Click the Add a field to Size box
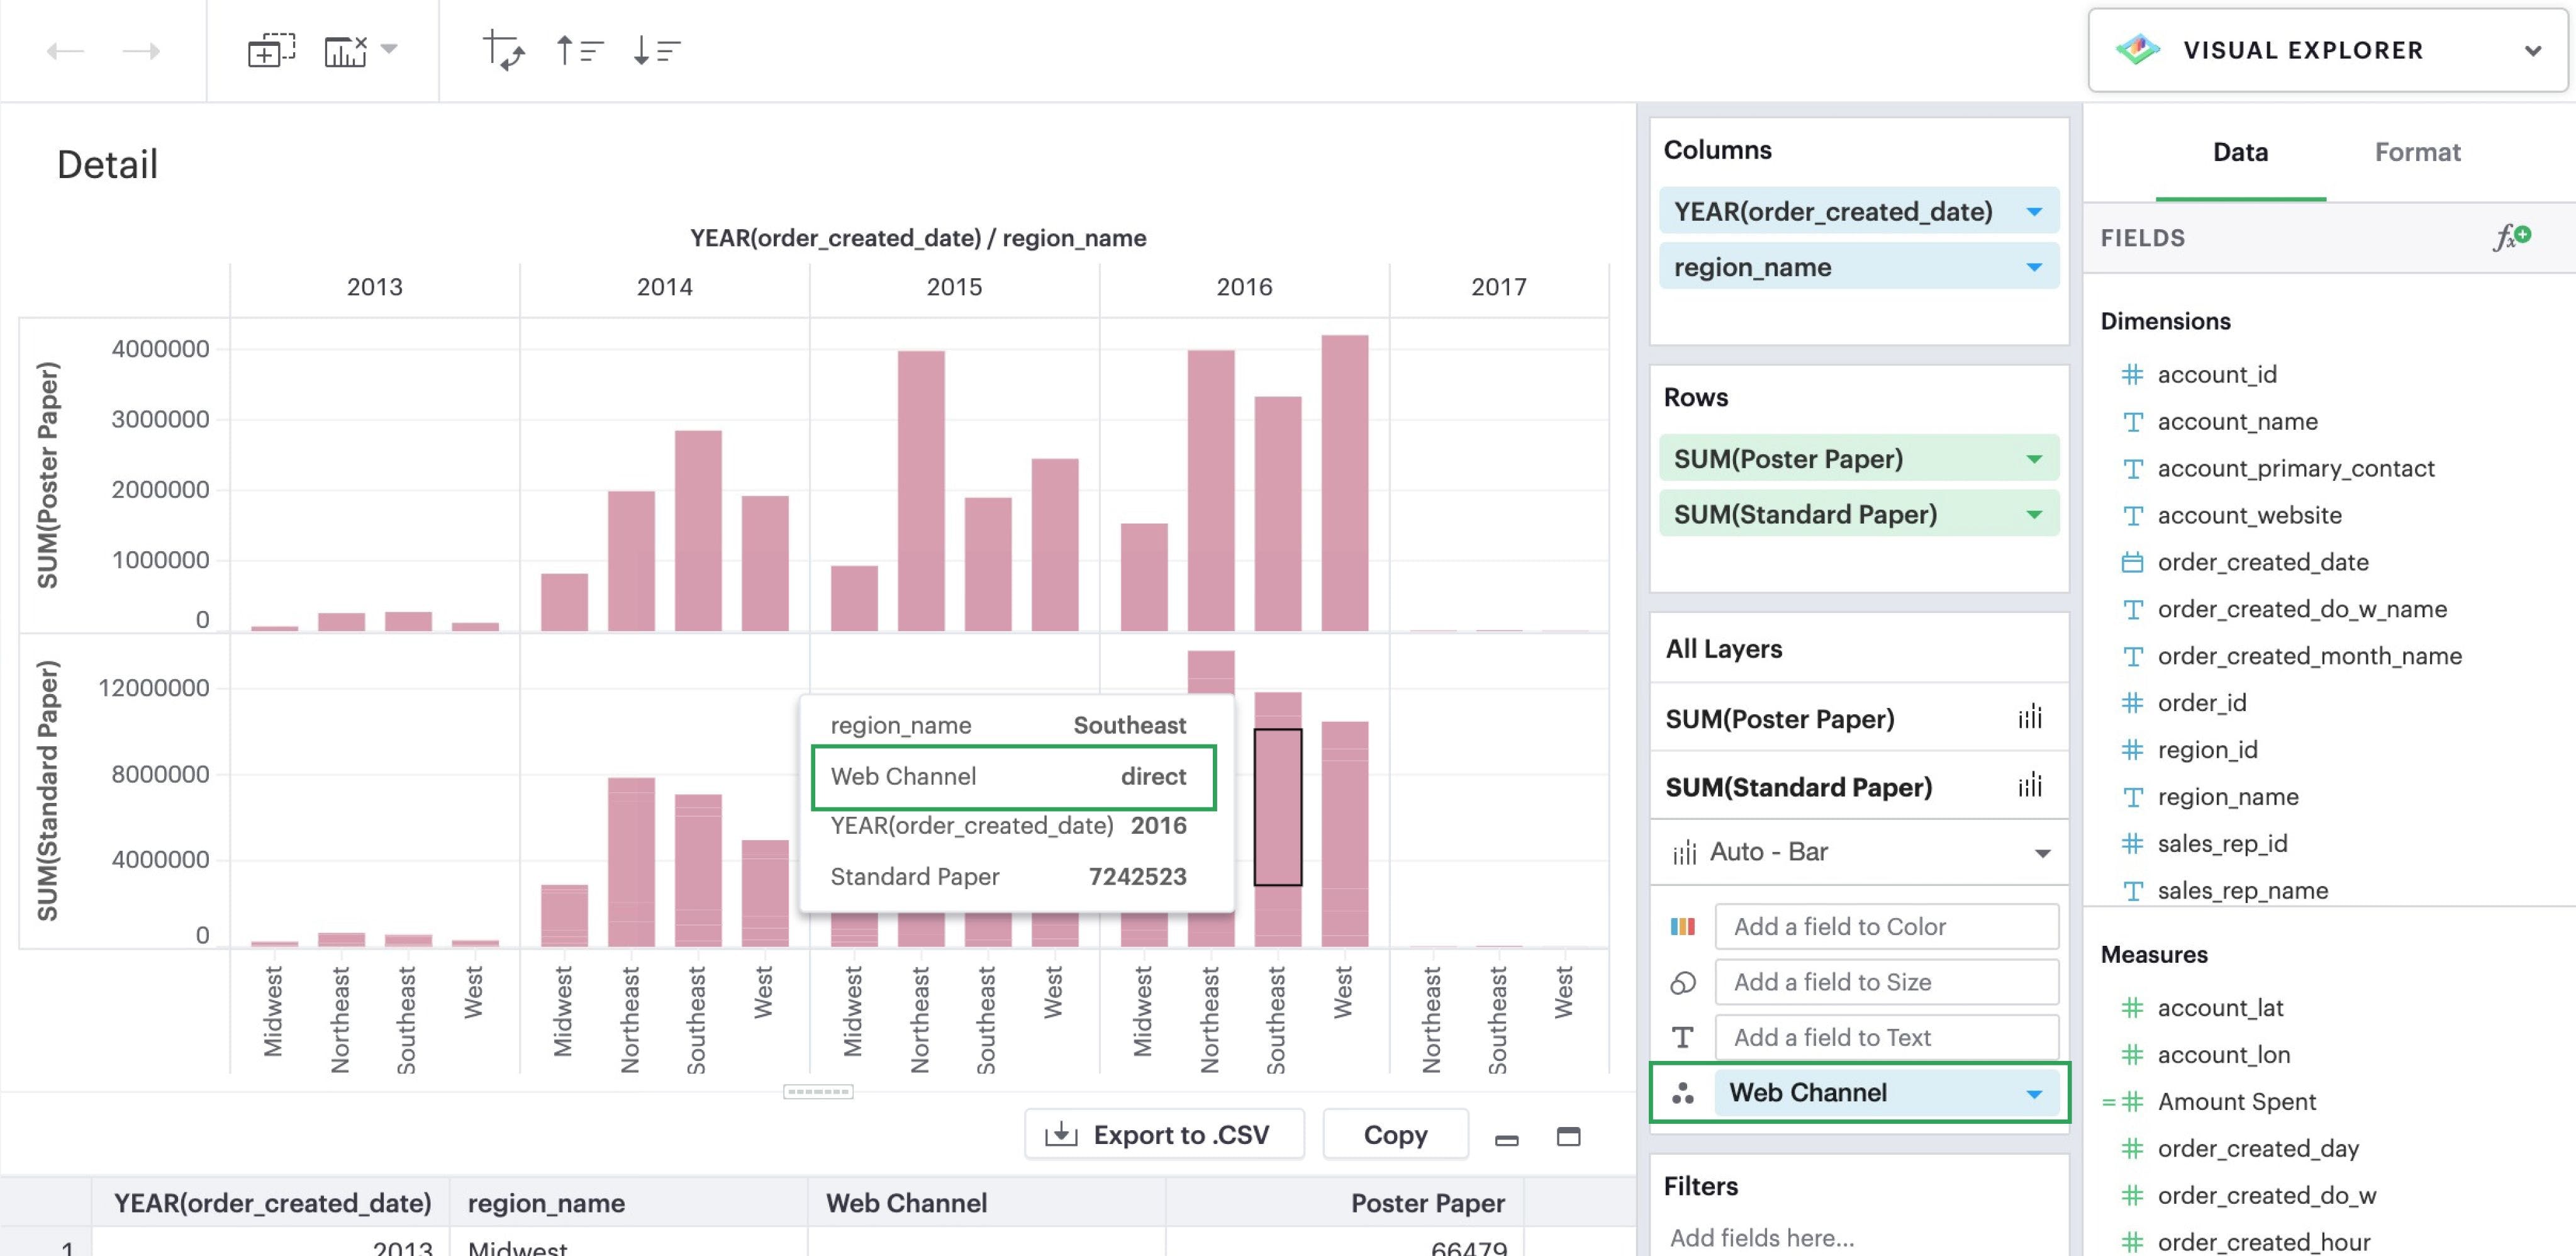 point(1885,982)
